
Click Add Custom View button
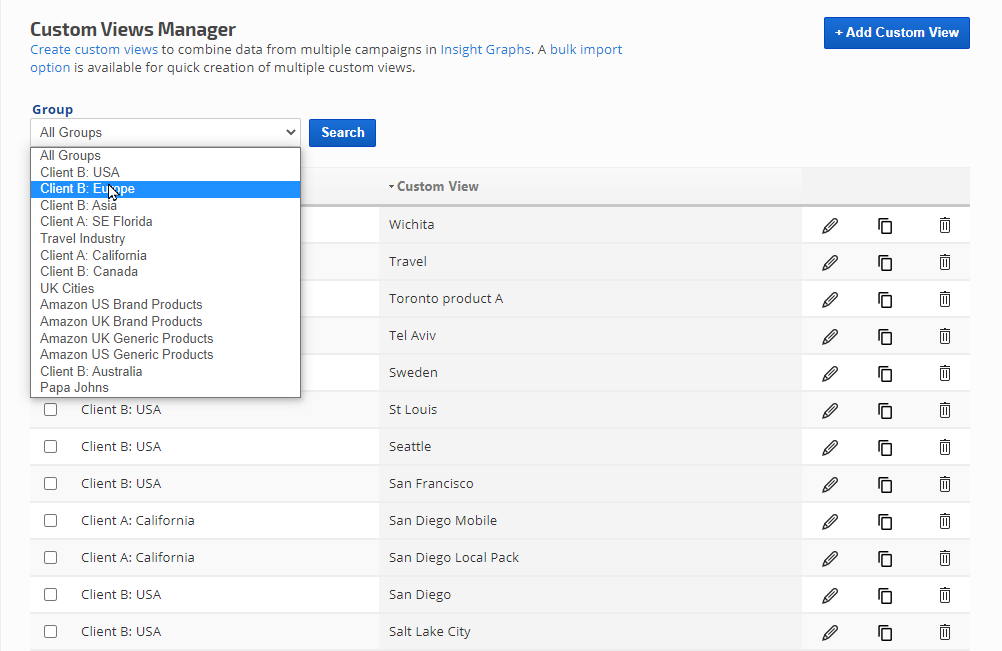896,32
